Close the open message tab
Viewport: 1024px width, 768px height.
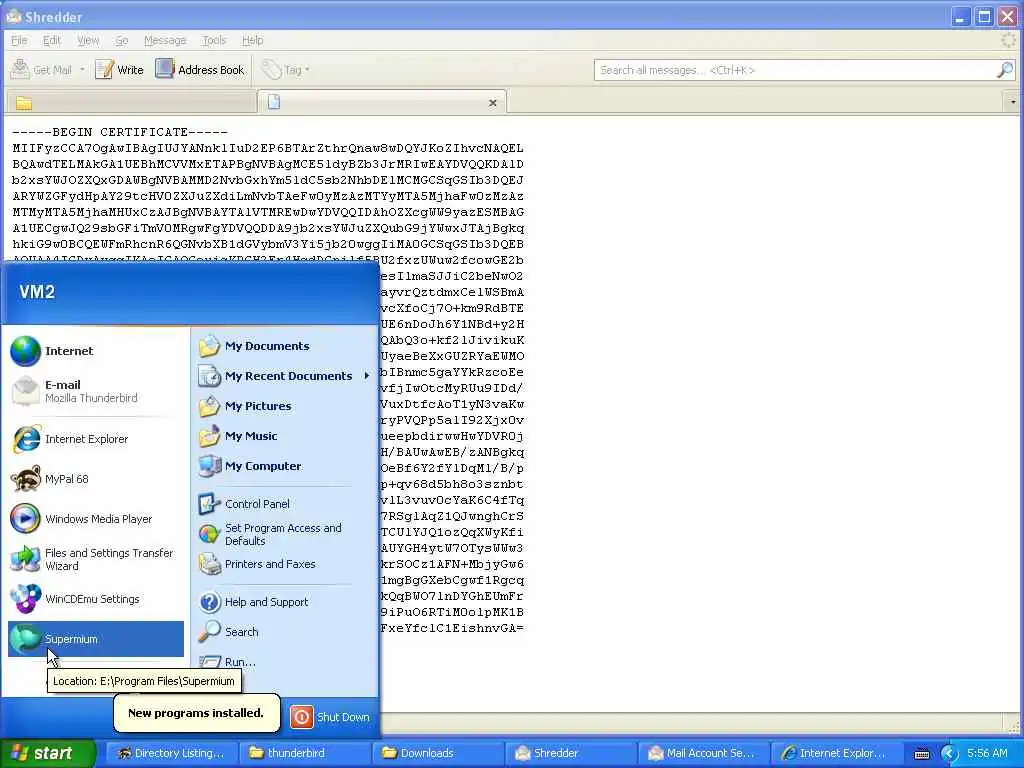(492, 103)
